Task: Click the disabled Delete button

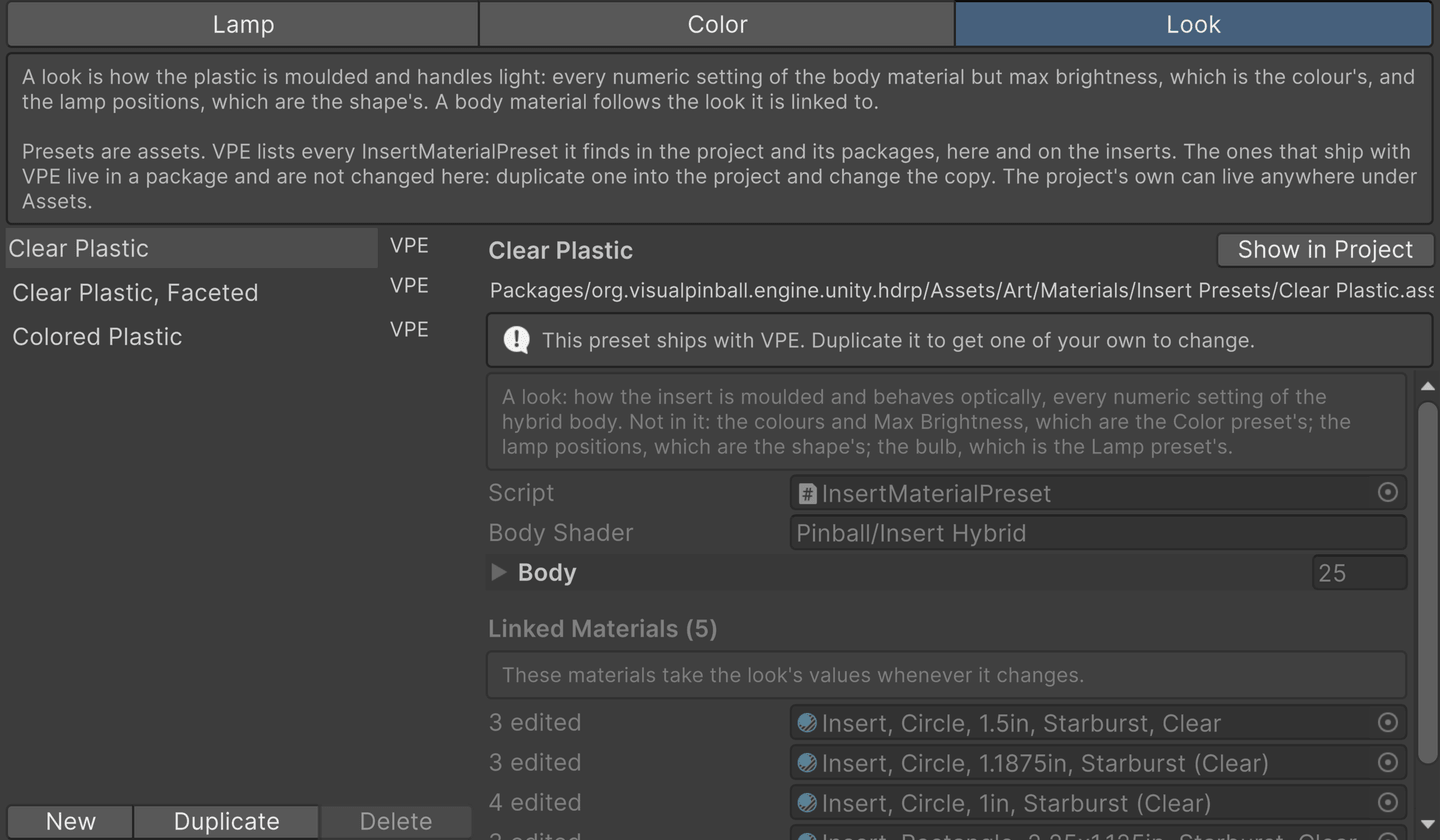Action: coord(395,821)
